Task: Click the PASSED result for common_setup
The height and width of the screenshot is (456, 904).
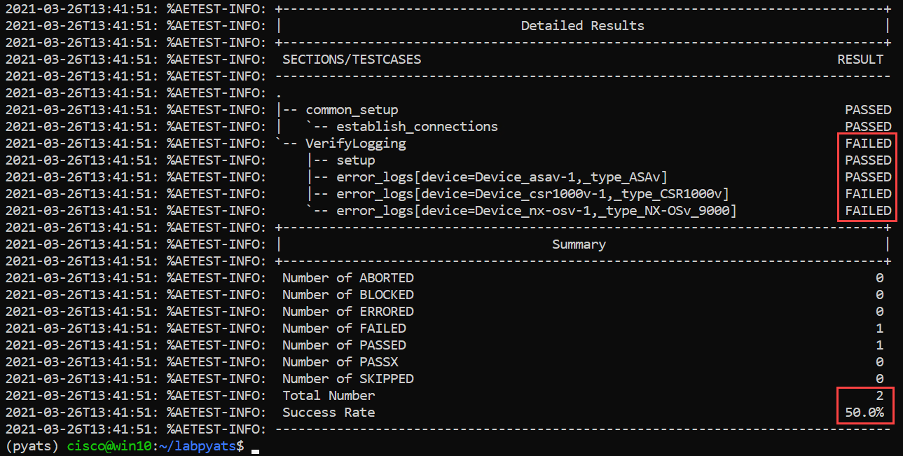Action: coord(868,110)
